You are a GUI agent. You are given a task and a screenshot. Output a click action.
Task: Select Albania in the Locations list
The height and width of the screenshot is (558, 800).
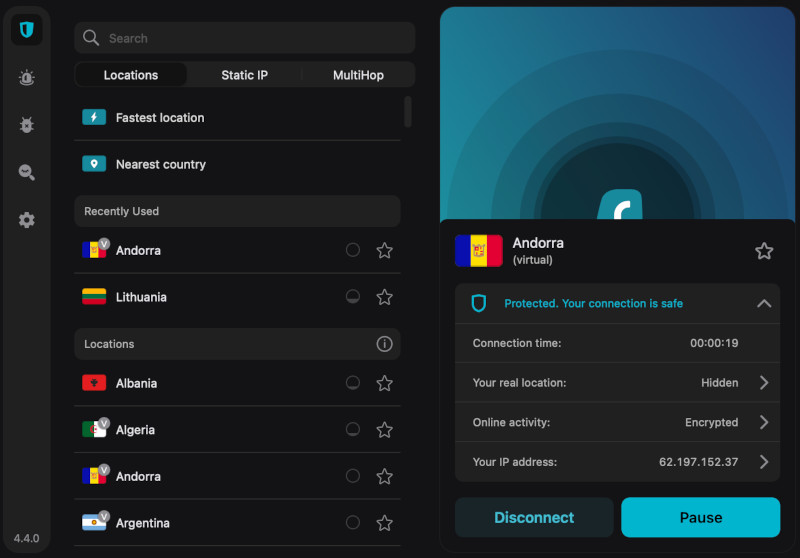[237, 383]
